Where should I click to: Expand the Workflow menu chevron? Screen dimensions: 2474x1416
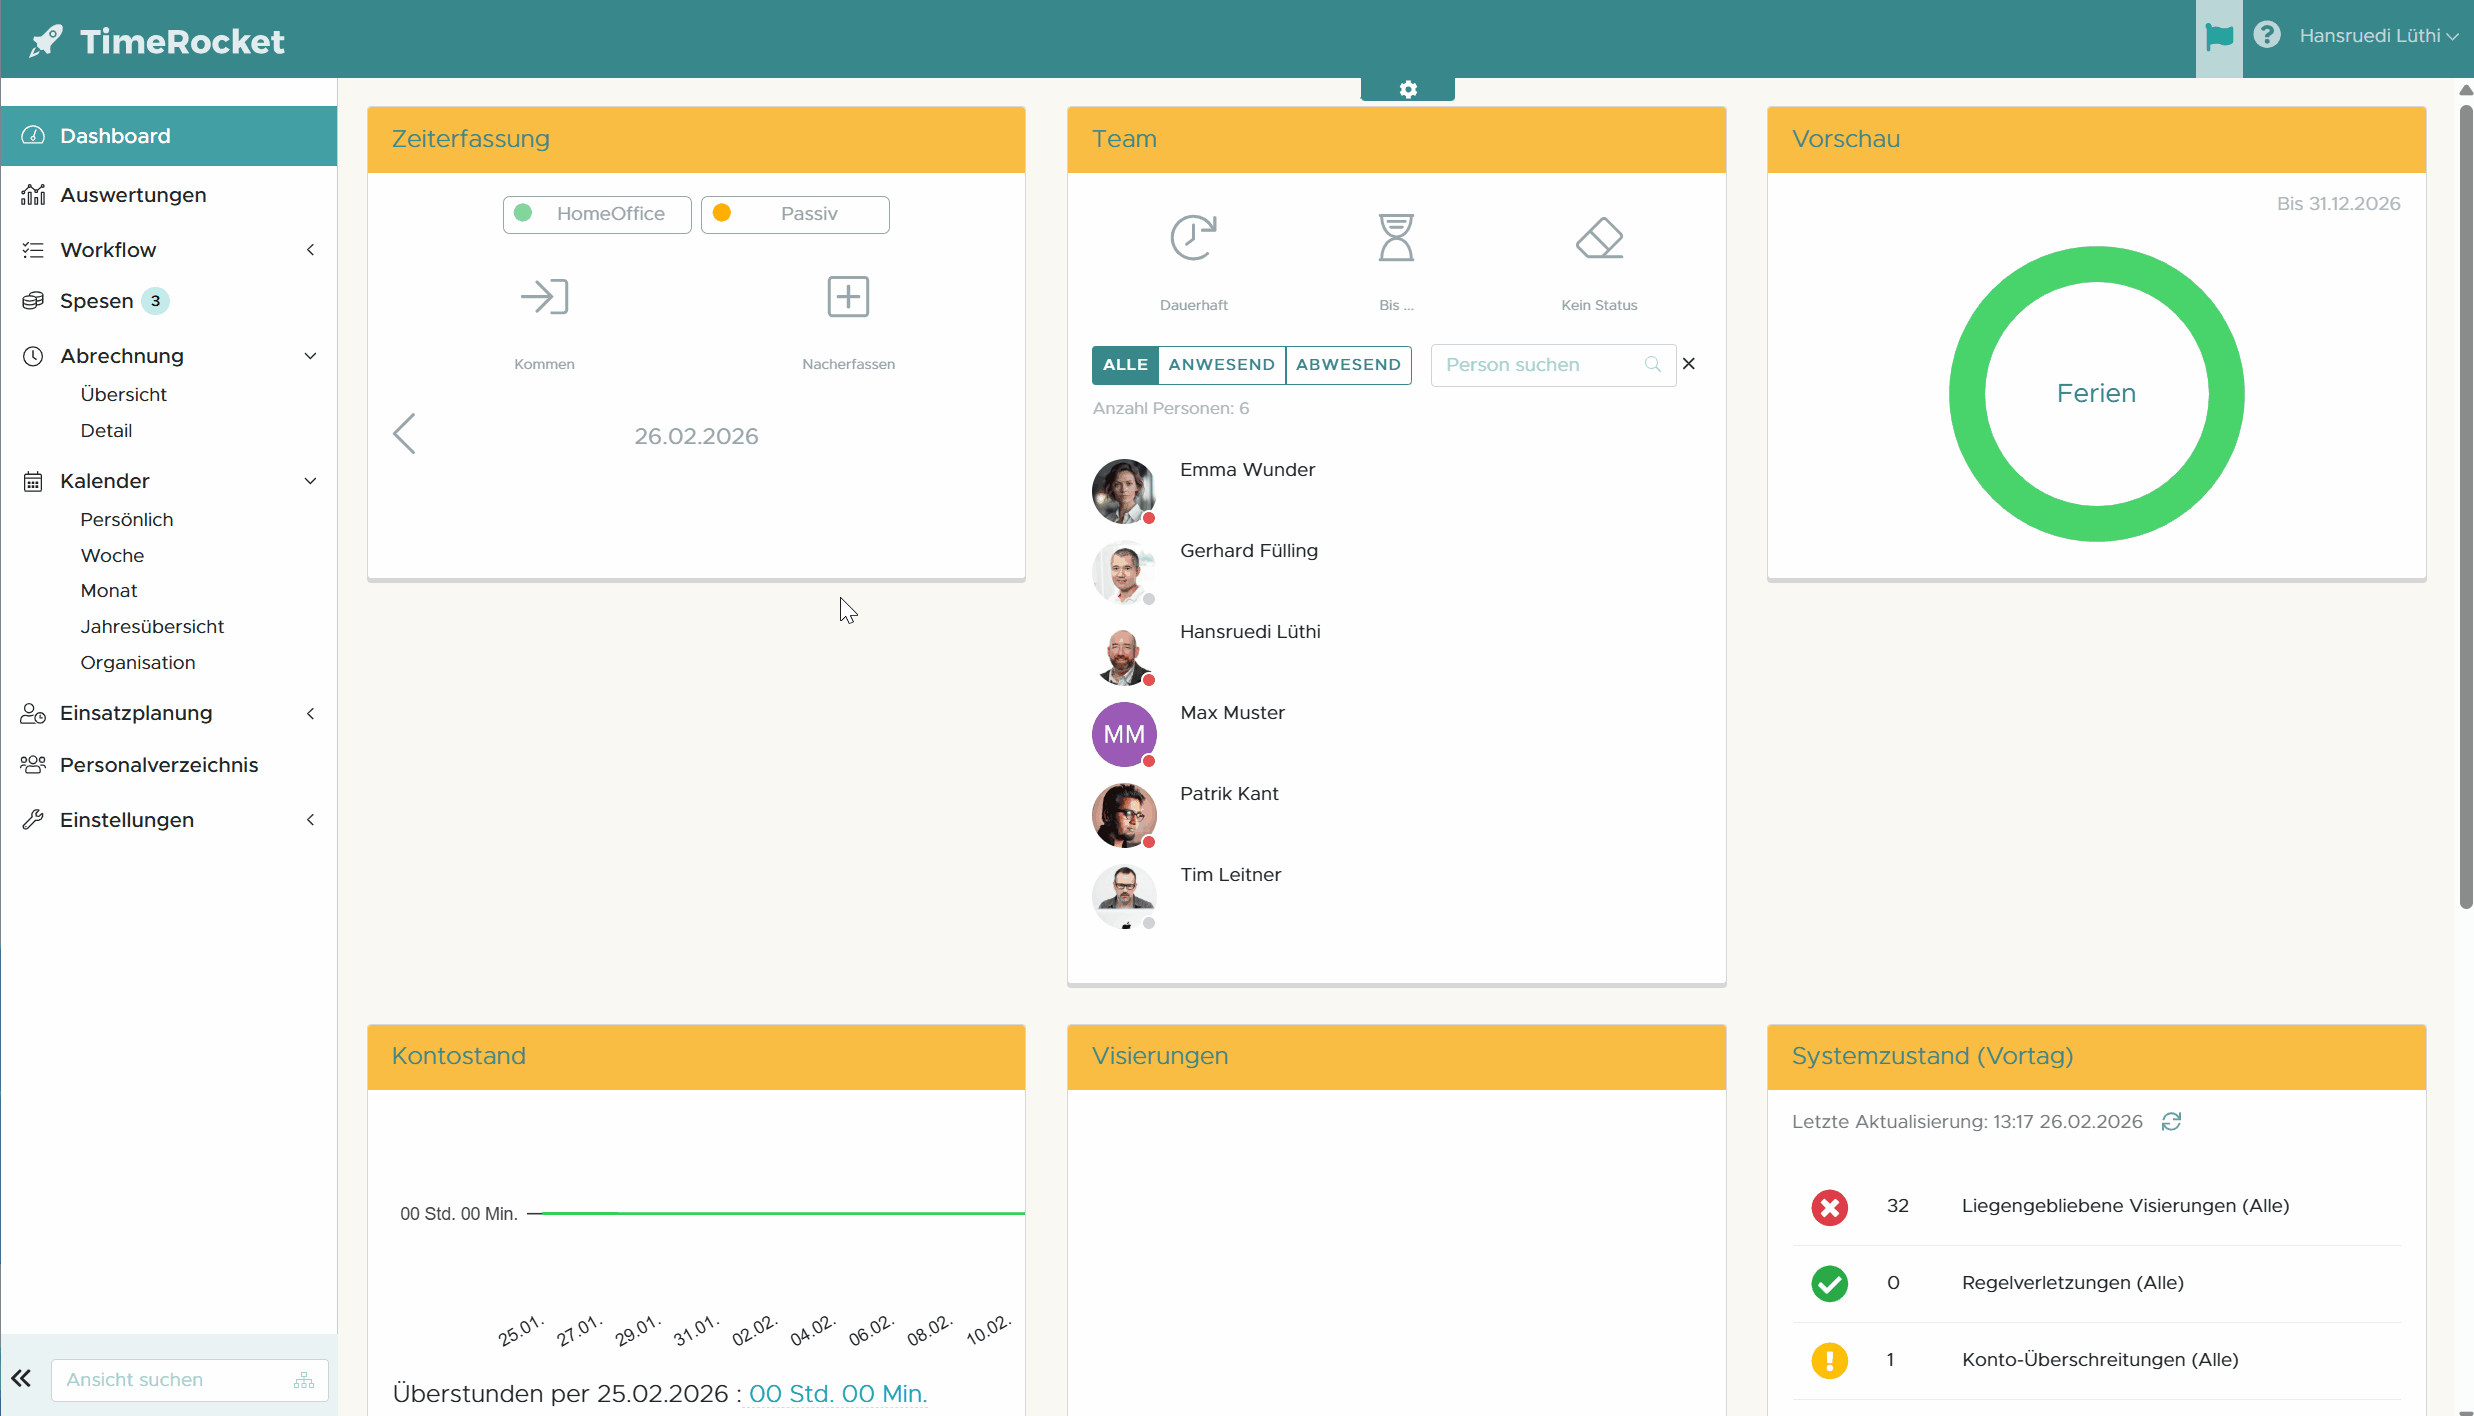point(310,250)
